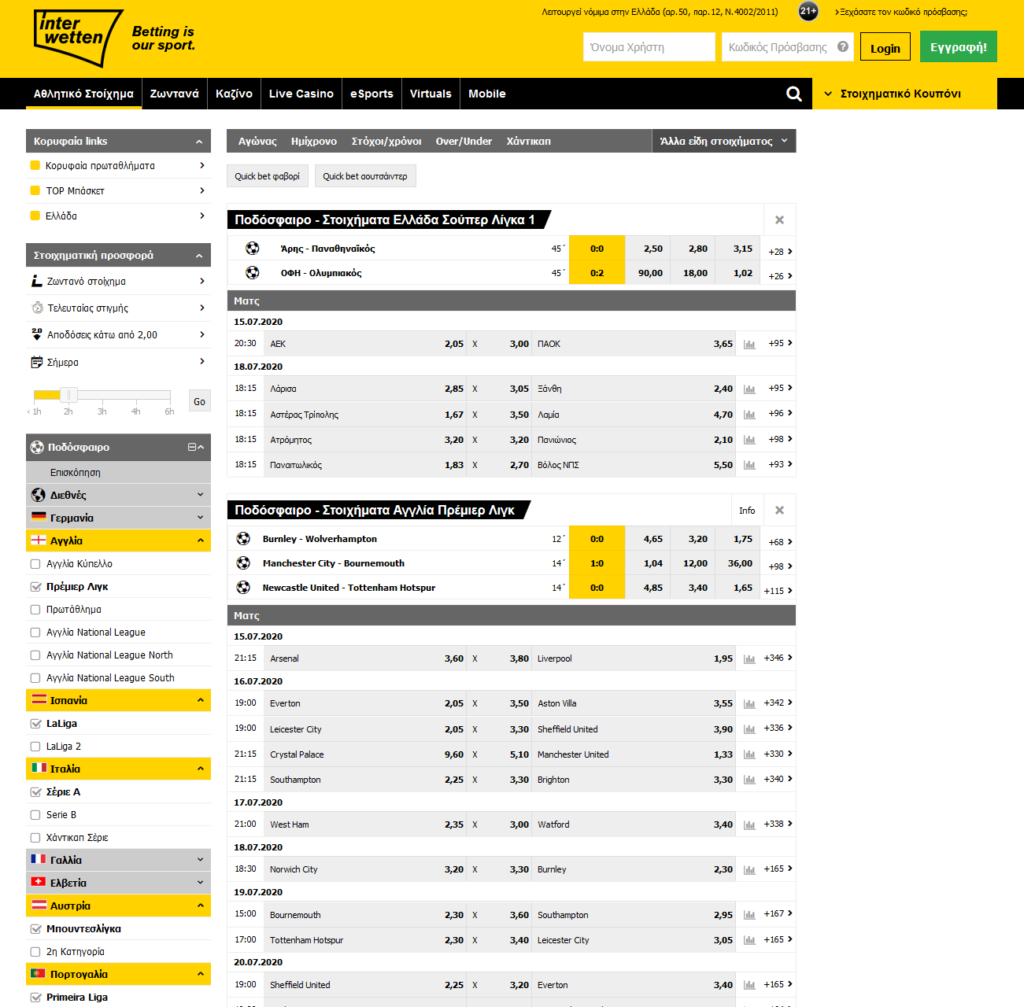
Task: Click the Διεθνές globe icon
Action: coord(38,494)
